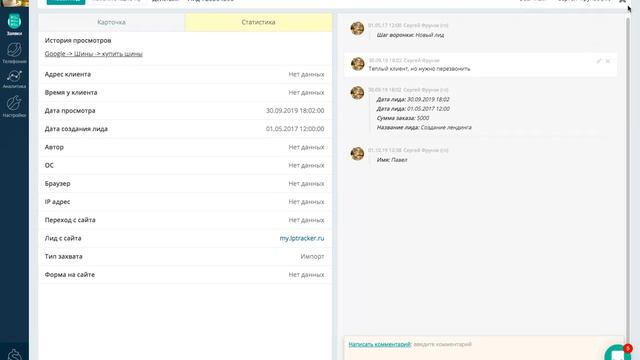
Task: Click avatar next to 'Имя: Павел' entry
Action: [x=357, y=153]
